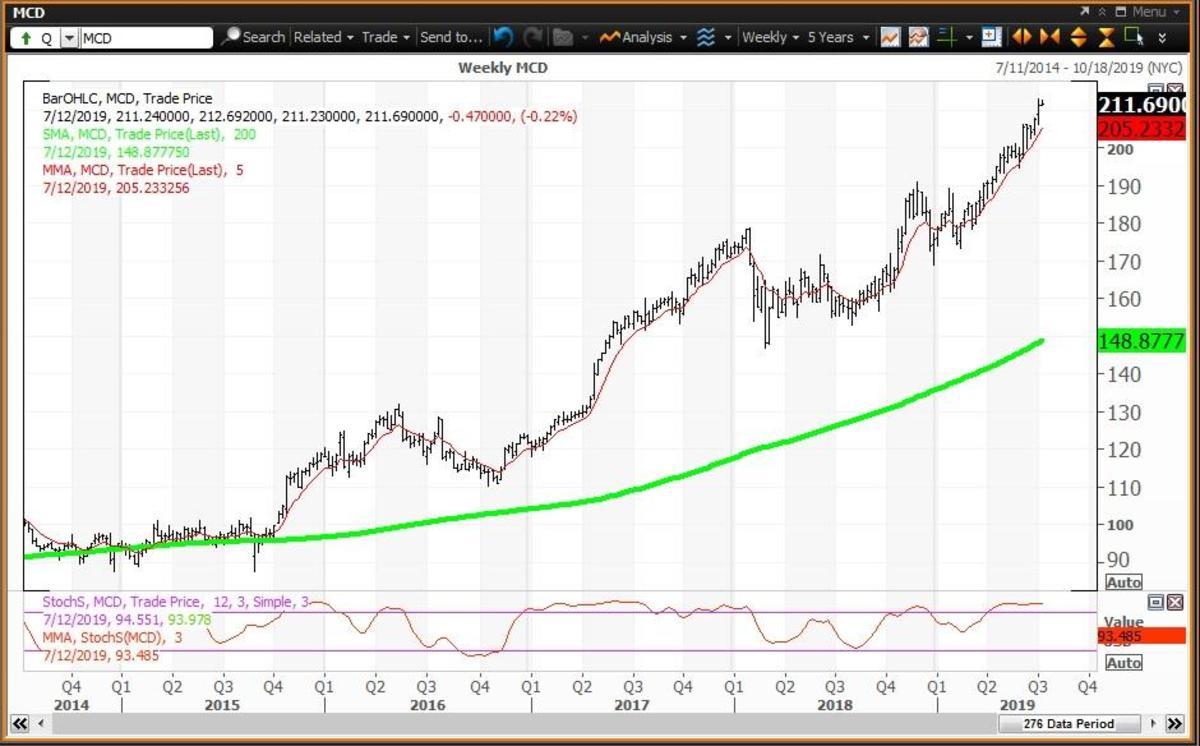This screenshot has height=746, width=1200.
Task: Focus the MCD symbol input field
Action: click(x=145, y=38)
